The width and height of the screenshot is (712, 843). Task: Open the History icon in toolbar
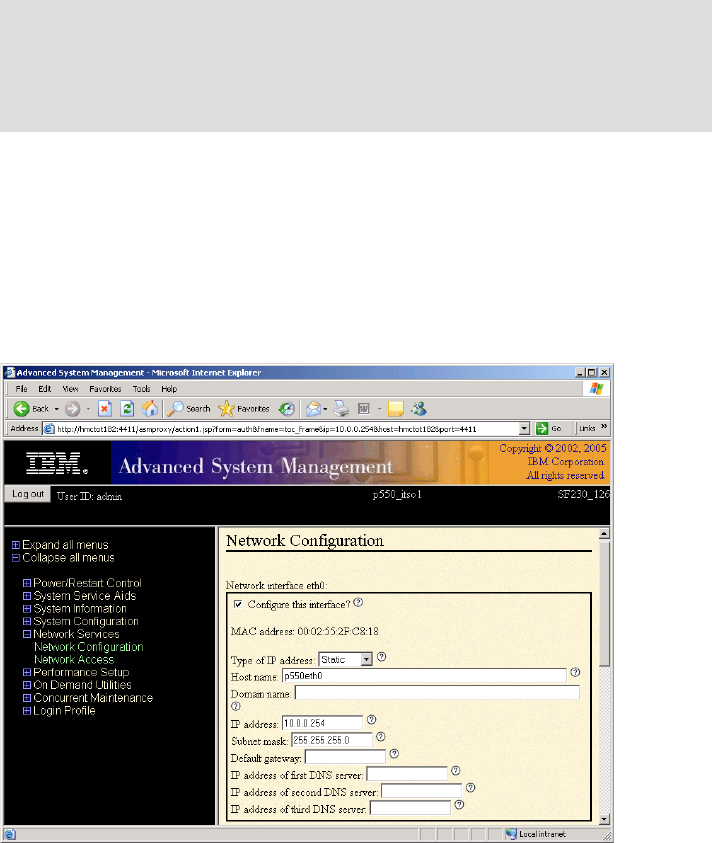pos(287,409)
